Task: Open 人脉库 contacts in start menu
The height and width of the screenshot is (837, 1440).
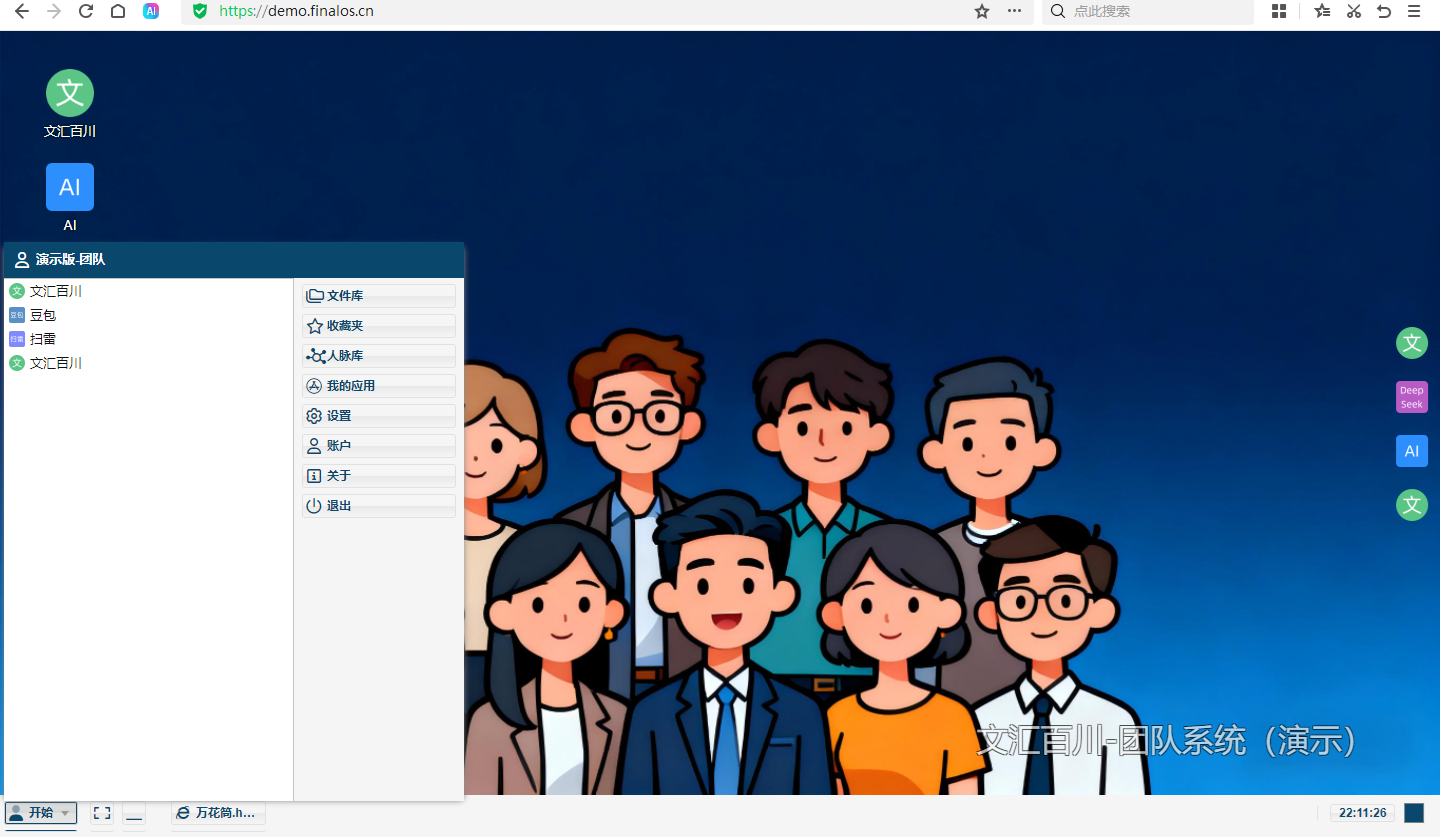Action: pyautogui.click(x=379, y=356)
